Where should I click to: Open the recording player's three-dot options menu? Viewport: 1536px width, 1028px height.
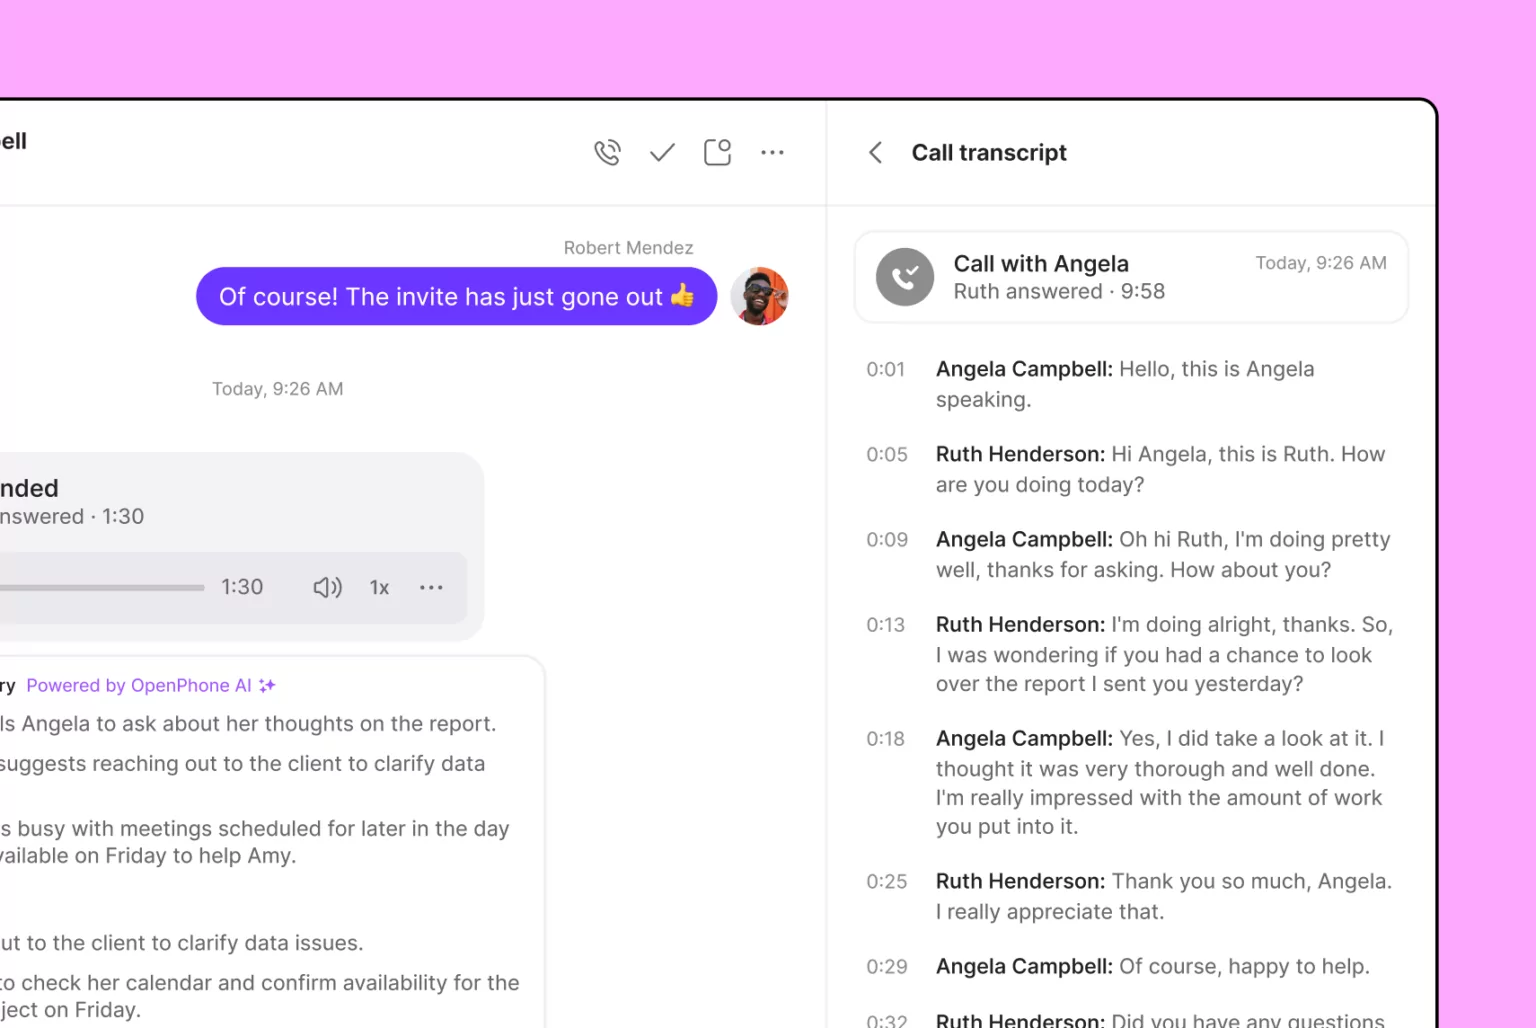coord(431,588)
